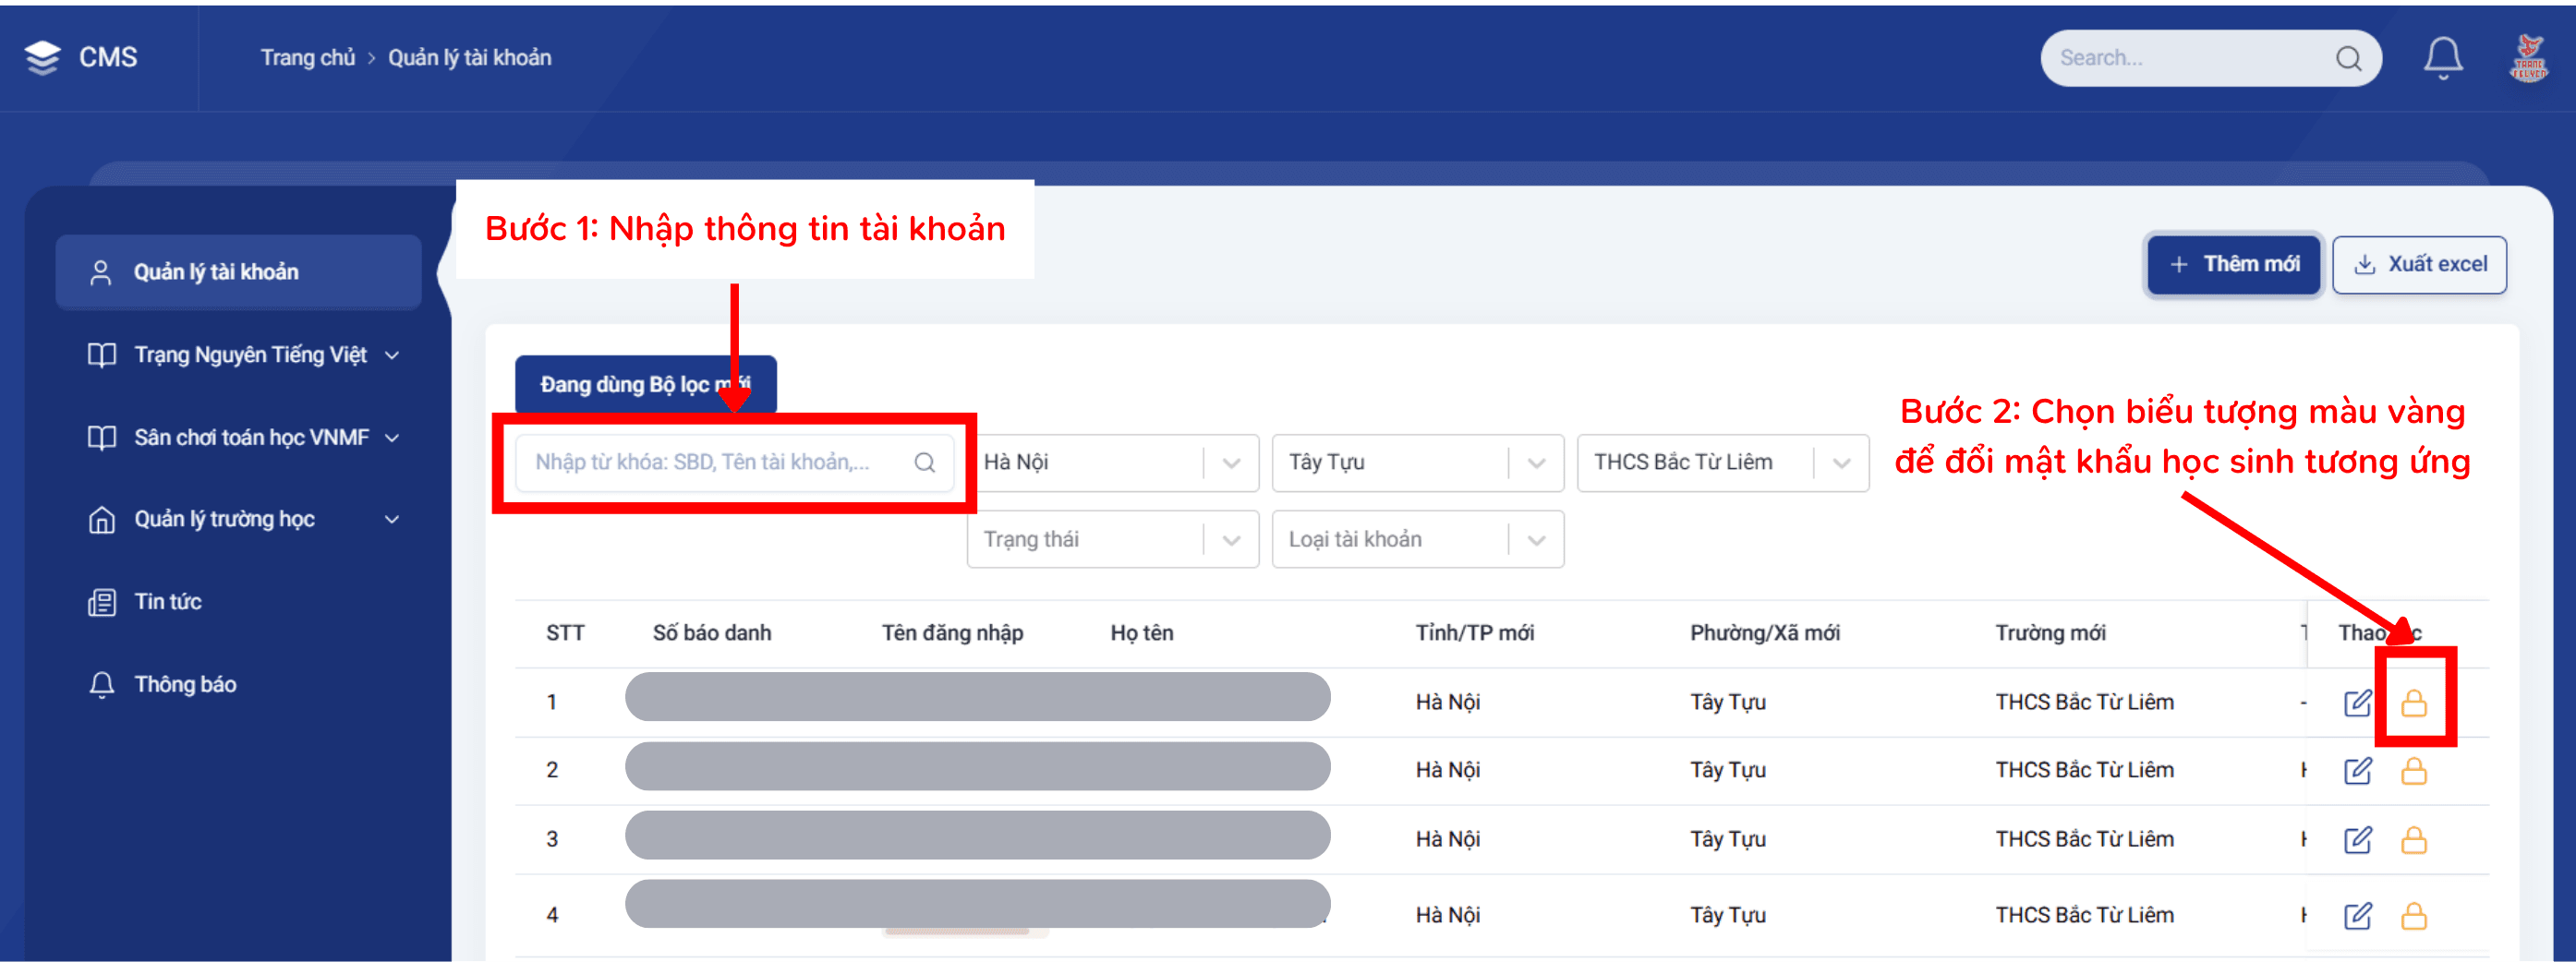2576x962 pixels.
Task: Click the Số báo danh column header
Action: (x=712, y=633)
